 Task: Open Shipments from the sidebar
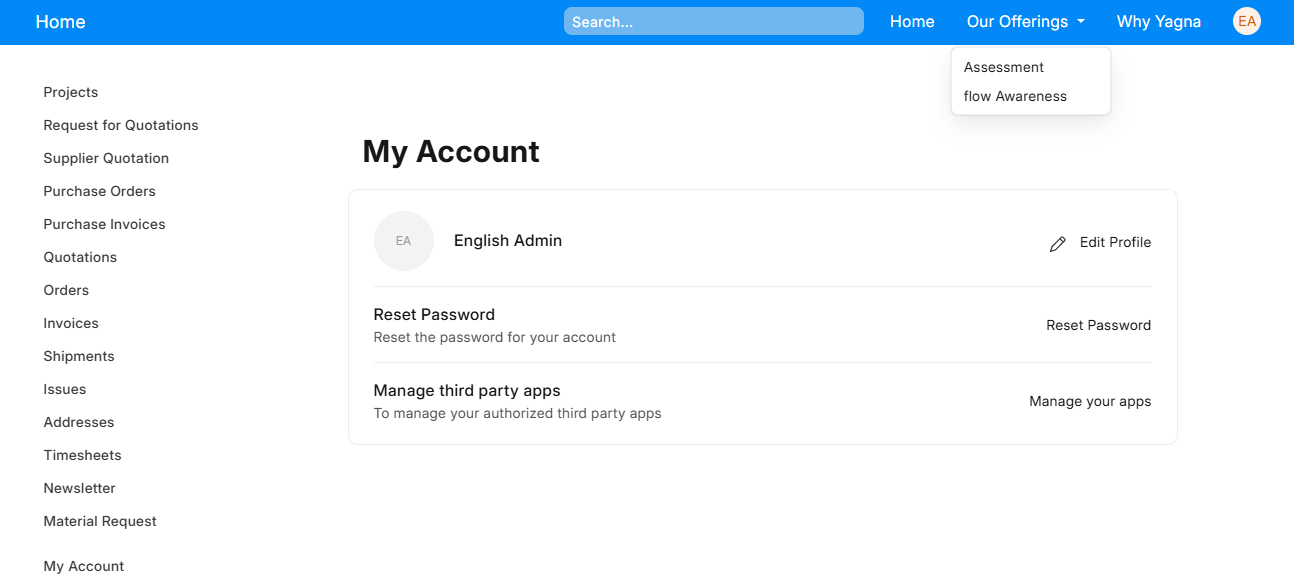(79, 356)
